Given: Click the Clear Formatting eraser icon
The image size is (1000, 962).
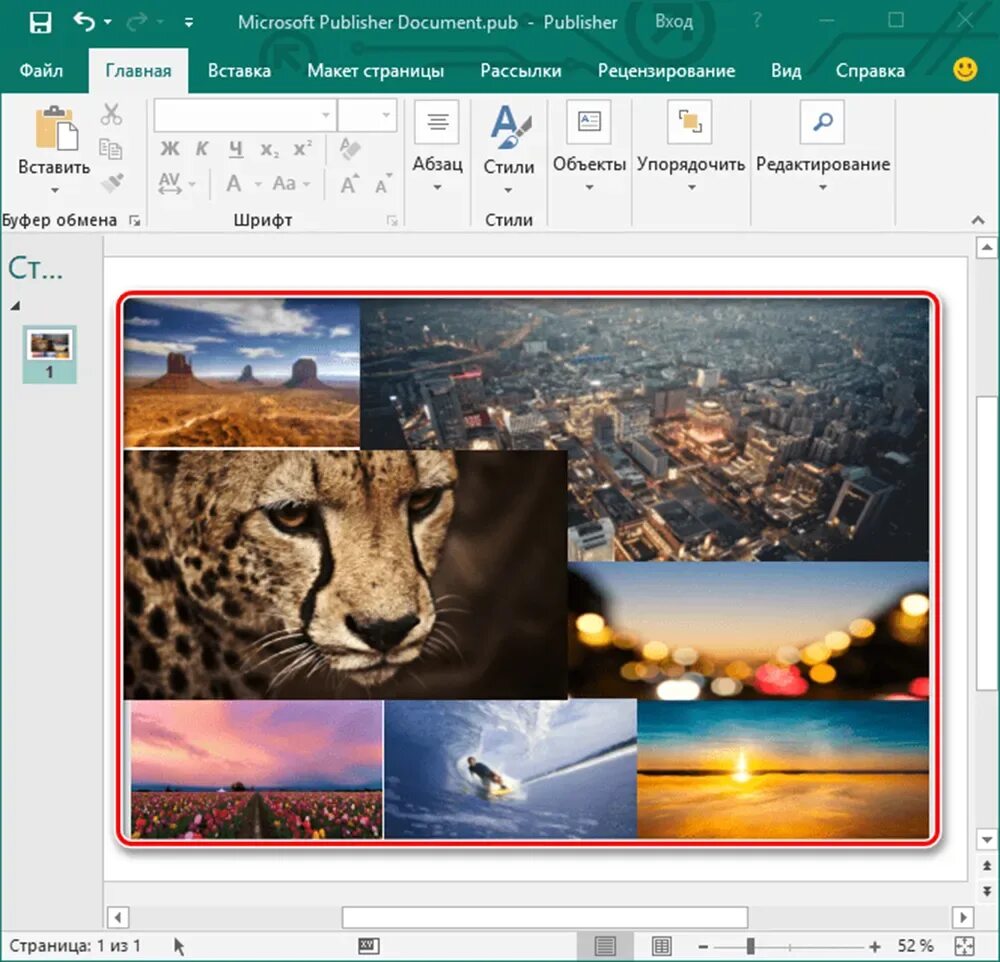Looking at the screenshot, I should [x=349, y=149].
